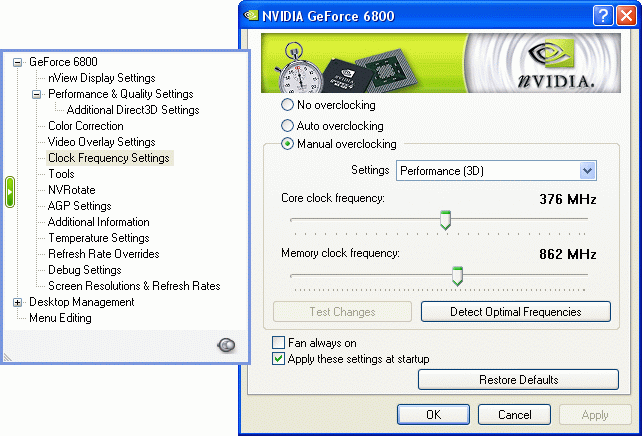642x436 pixels.
Task: Open Temperature Settings in the tree
Action: point(98,238)
